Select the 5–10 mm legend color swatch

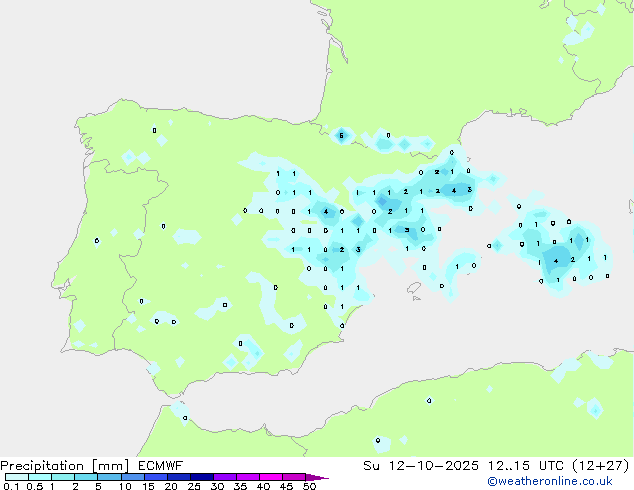point(109,477)
